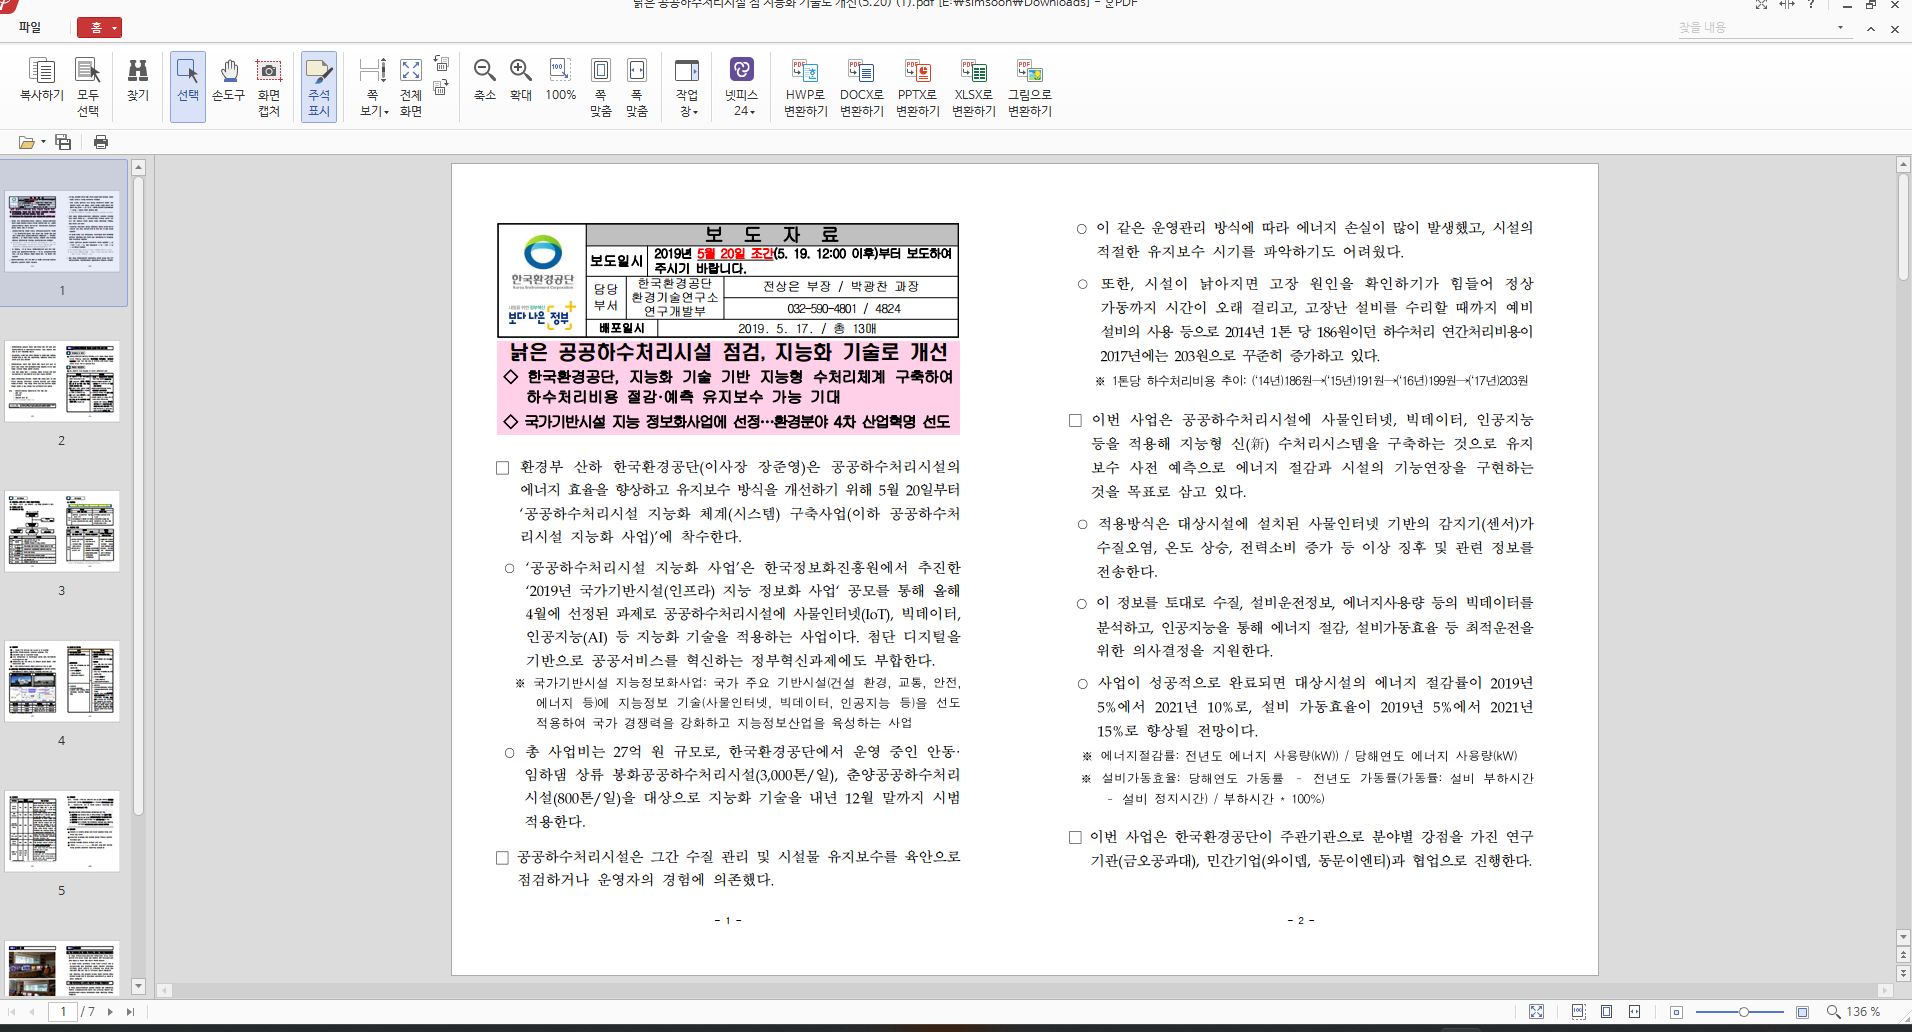Click the 136 % zoom value
This screenshot has height=1032, width=1920.
tap(1863, 1012)
